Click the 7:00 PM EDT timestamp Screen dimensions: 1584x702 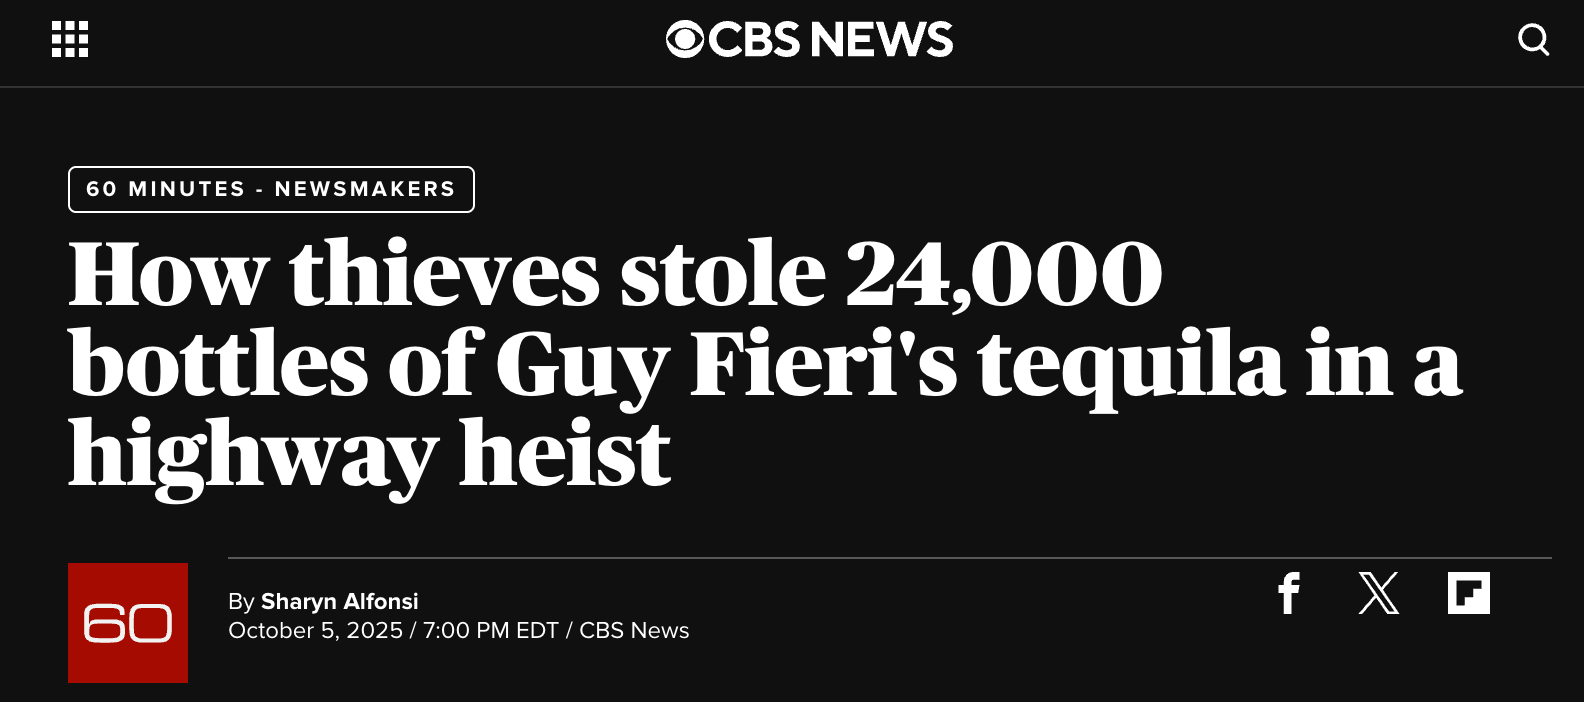[x=490, y=631]
